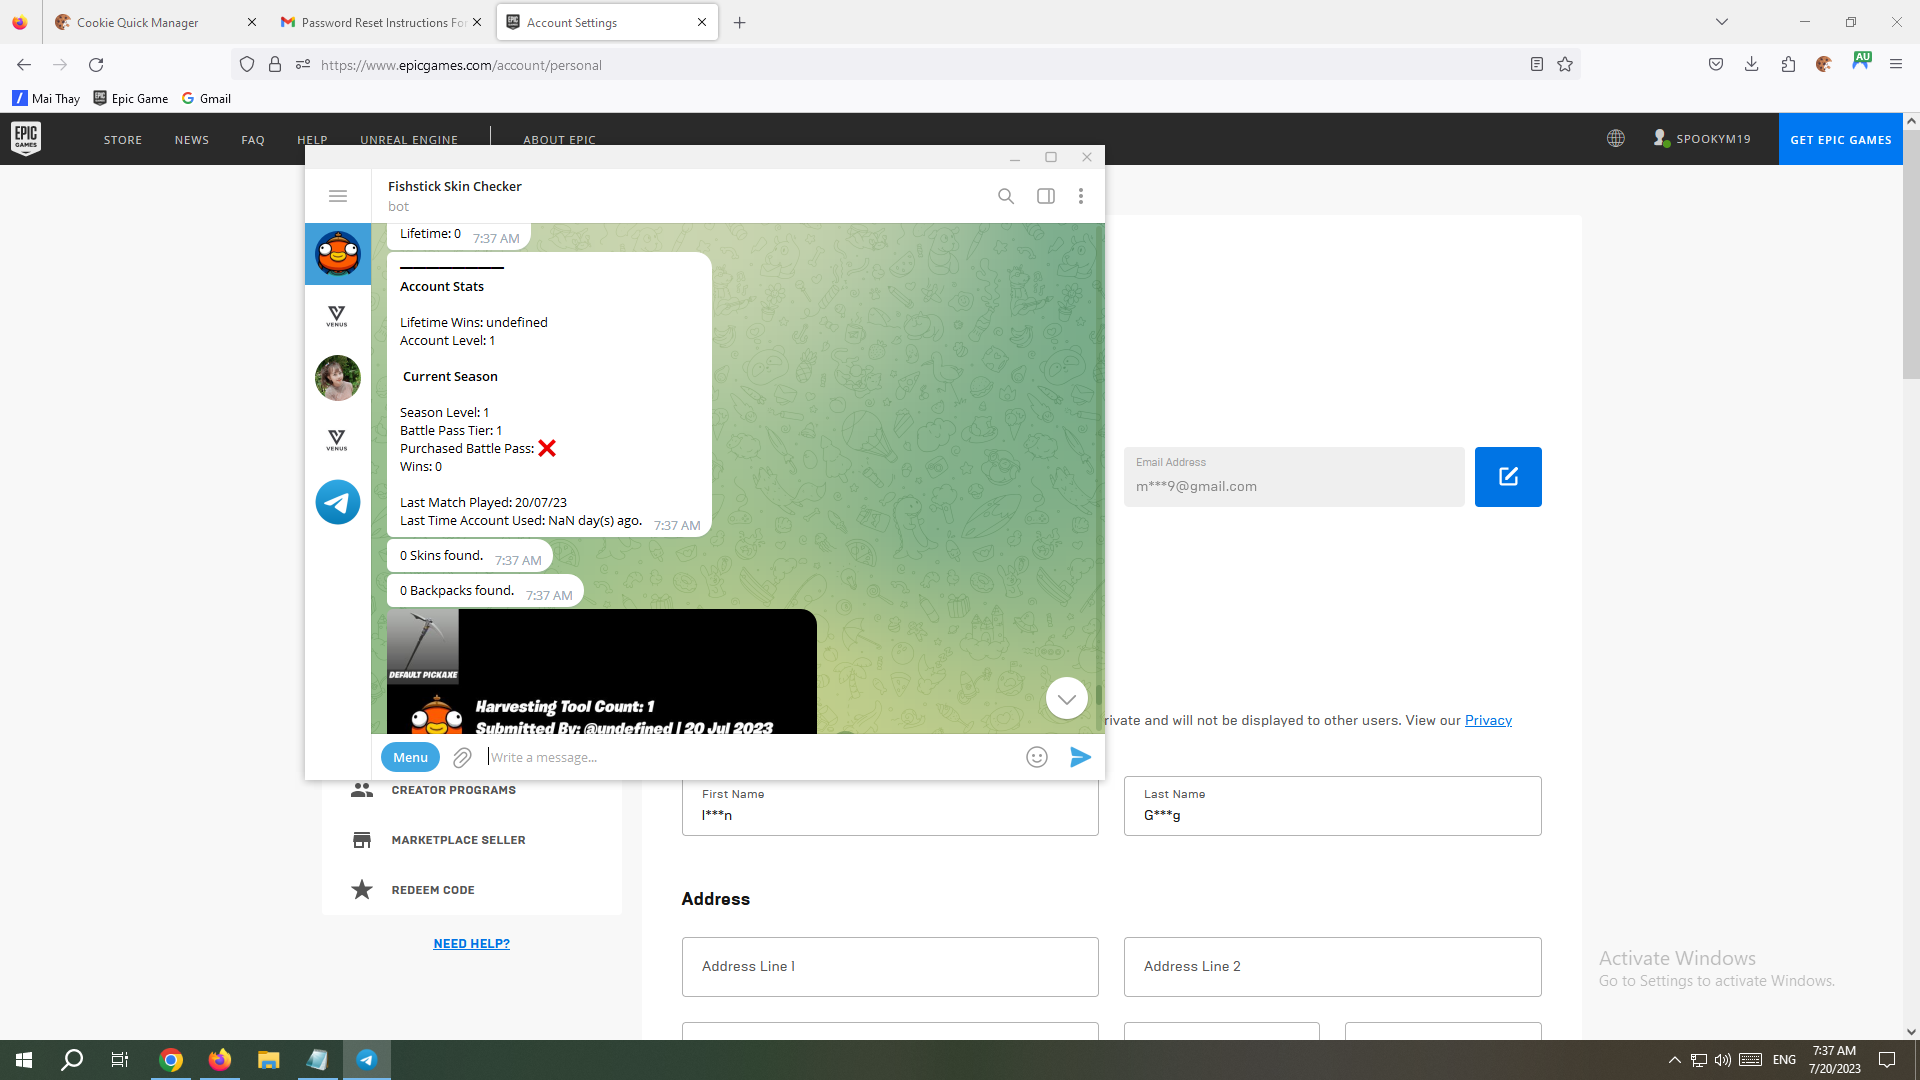The height and width of the screenshot is (1080, 1920).
Task: Toggle reader view icon
Action: pyautogui.click(x=1537, y=65)
